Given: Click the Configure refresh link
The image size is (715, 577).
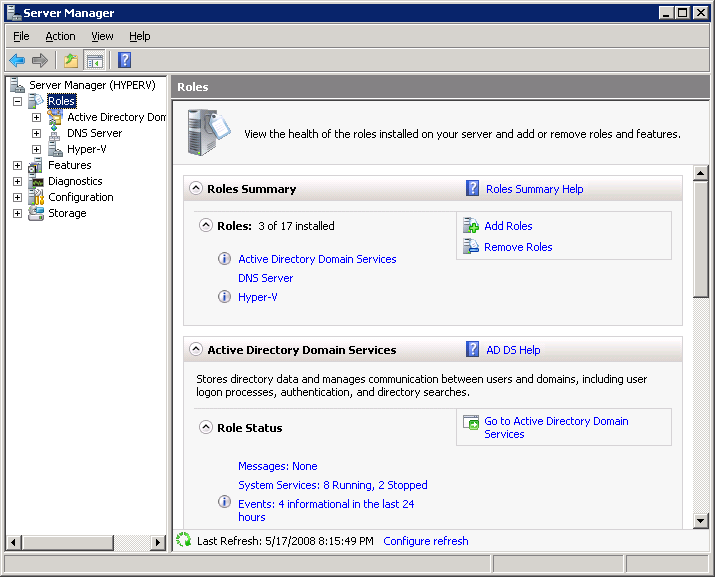Looking at the screenshot, I should (x=425, y=541).
